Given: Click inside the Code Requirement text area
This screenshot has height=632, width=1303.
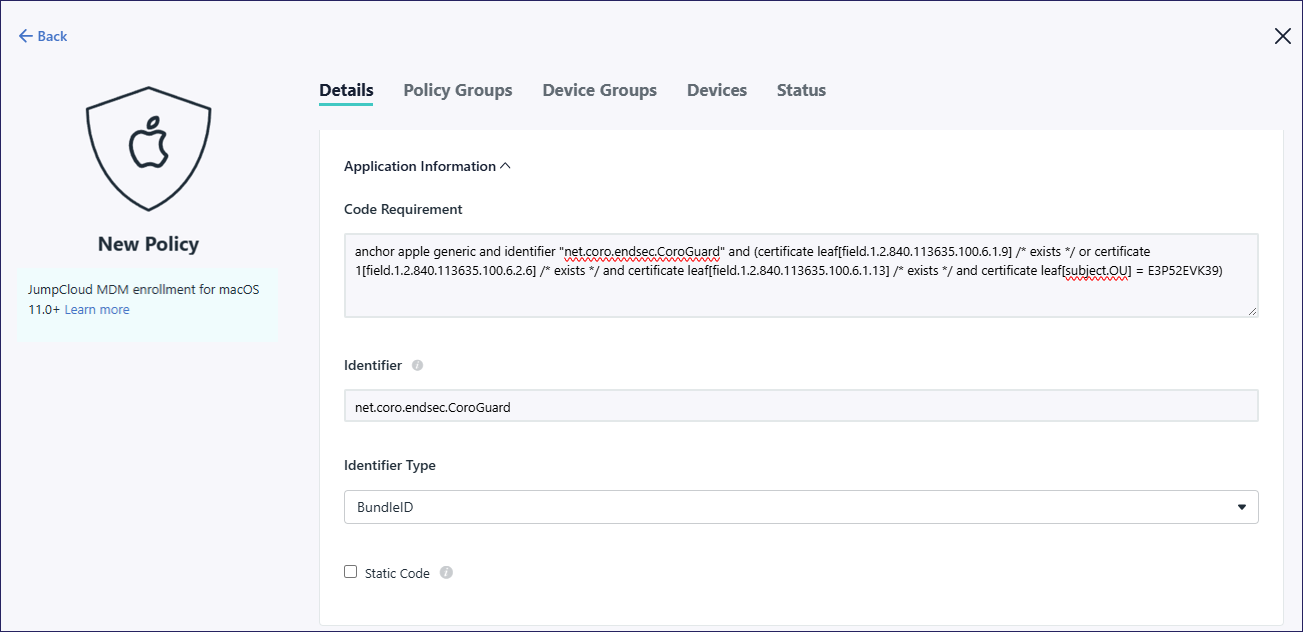Looking at the screenshot, I should 800,290.
